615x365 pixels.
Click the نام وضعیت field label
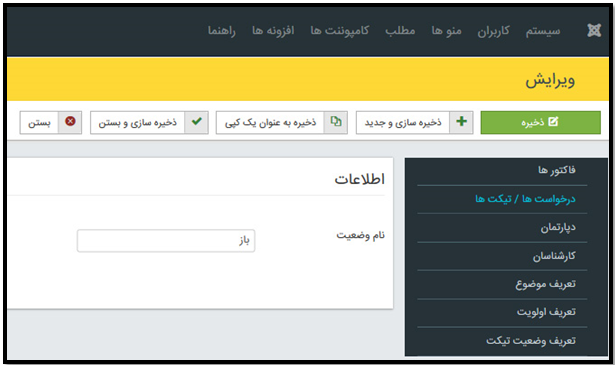click(360, 236)
